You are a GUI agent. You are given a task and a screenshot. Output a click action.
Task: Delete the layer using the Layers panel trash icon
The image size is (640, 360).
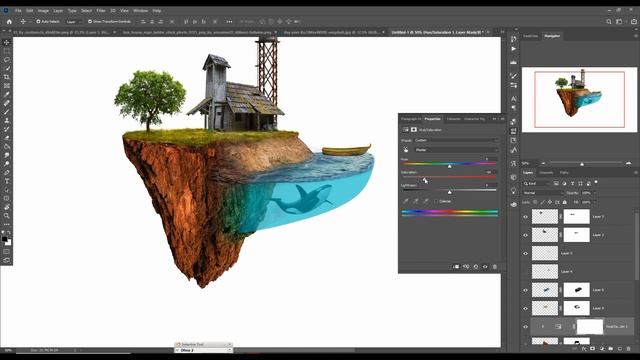(629, 349)
